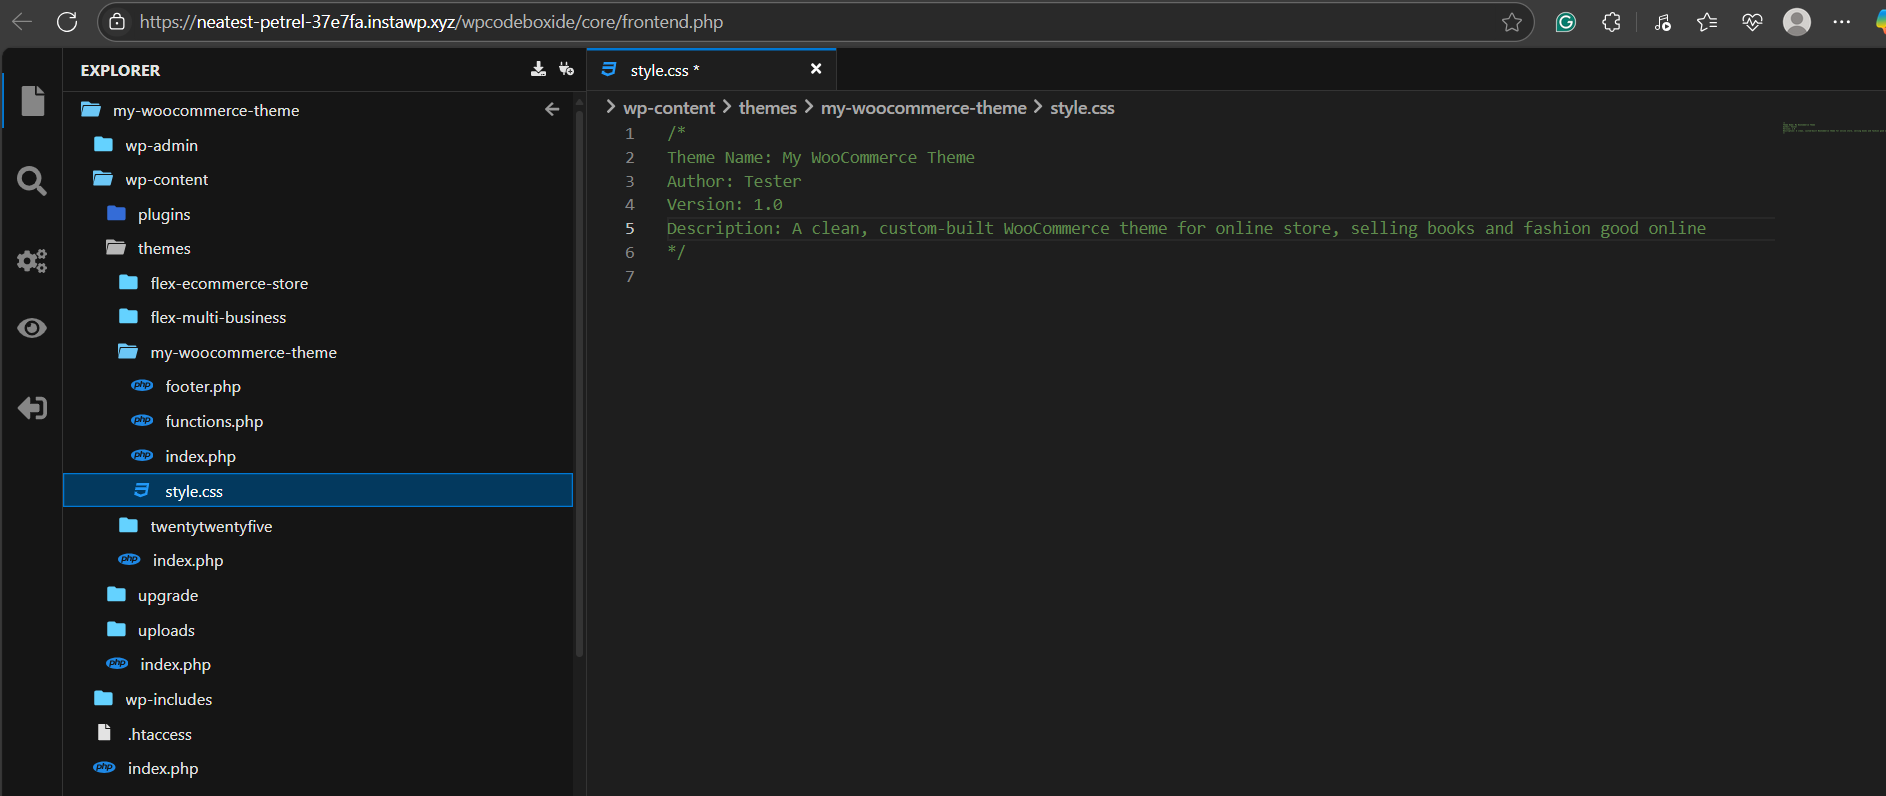Expand the flex-multi-business folder

pyautogui.click(x=218, y=317)
